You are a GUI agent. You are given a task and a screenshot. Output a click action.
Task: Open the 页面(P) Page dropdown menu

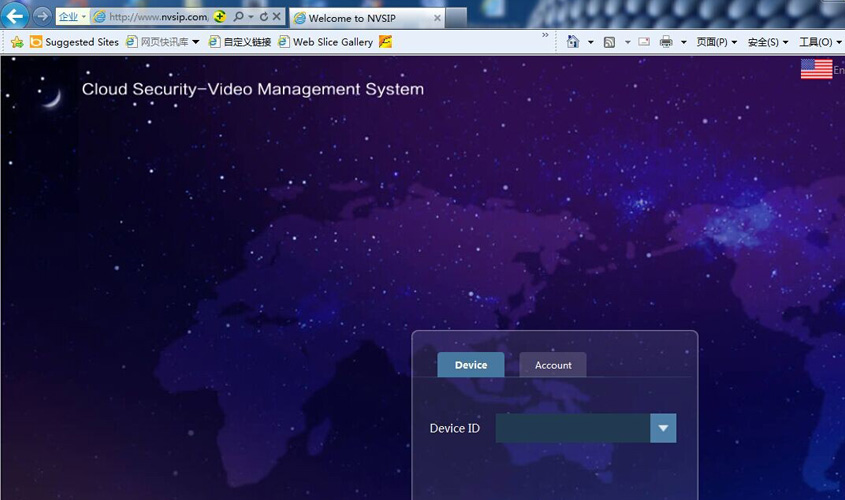717,42
